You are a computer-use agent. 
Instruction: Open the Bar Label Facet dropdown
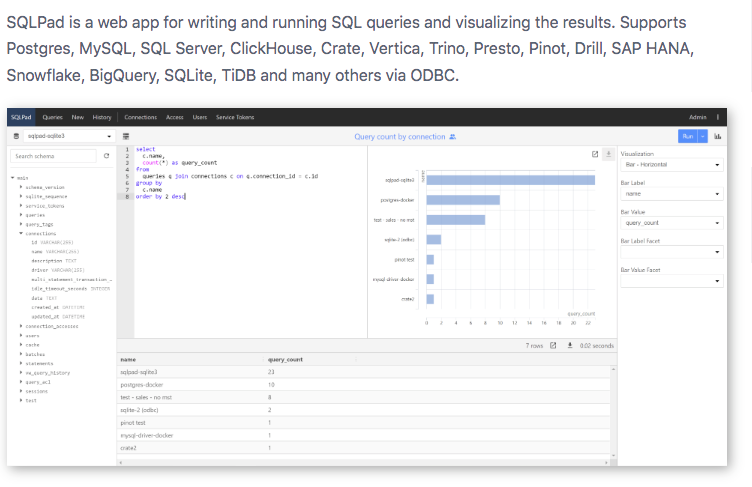coord(672,252)
